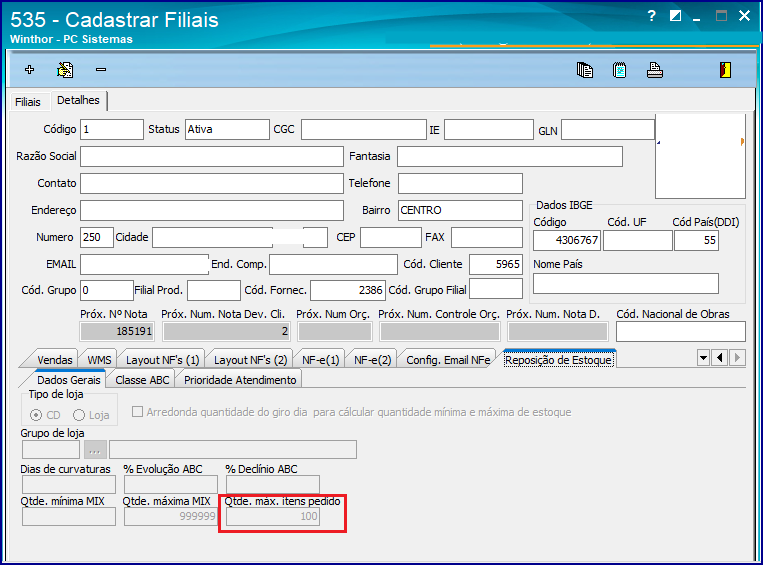This screenshot has width=763, height=565.
Task: Click the edit record icon in the toolbar
Action: click(65, 70)
